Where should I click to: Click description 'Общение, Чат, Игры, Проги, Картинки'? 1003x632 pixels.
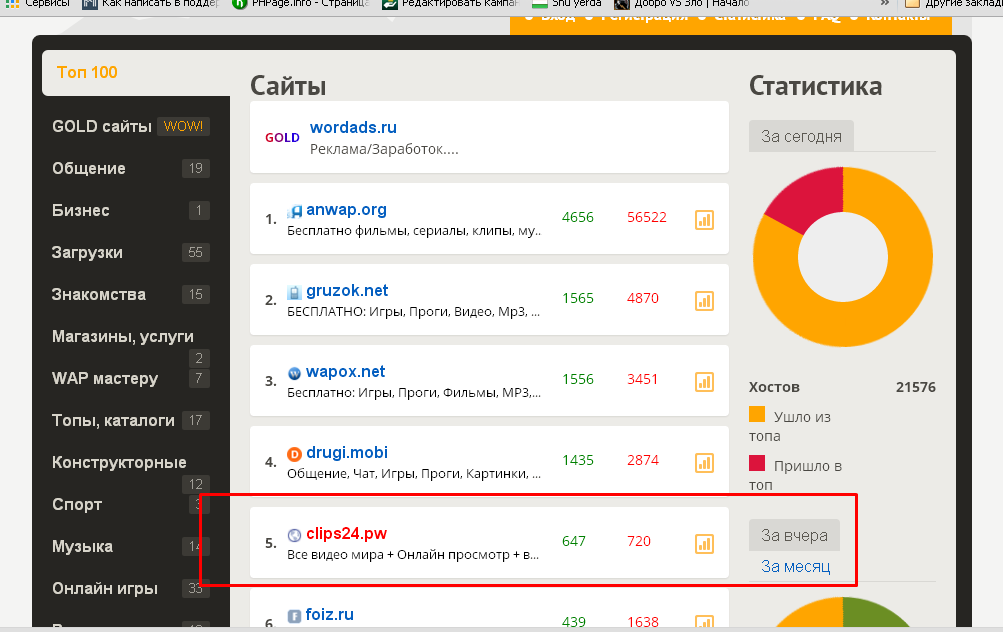(414, 474)
